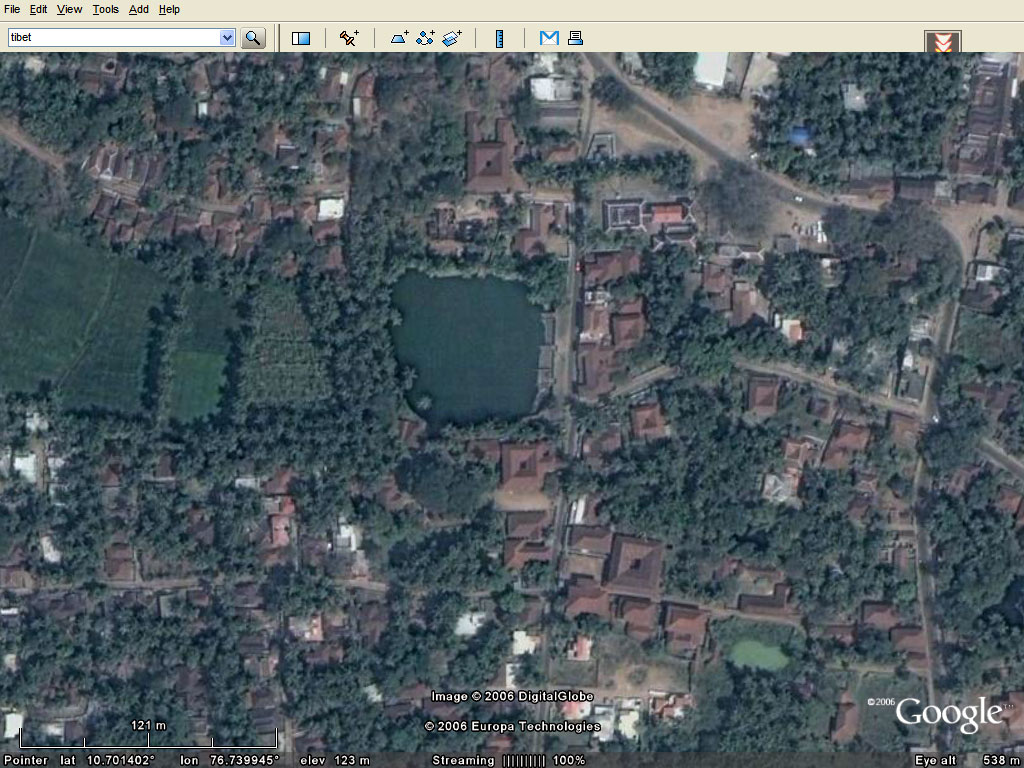This screenshot has width=1024, height=768.
Task: Click the latitude value 10.701402°
Action: point(122,760)
